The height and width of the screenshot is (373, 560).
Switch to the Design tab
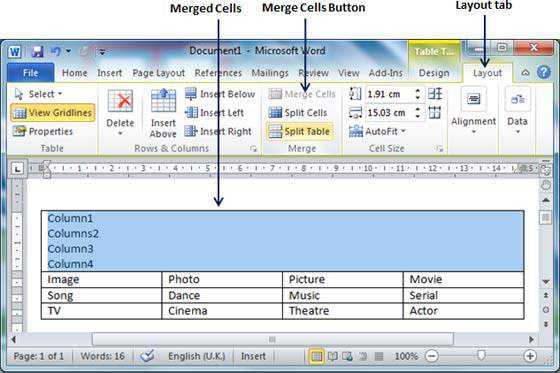(434, 73)
